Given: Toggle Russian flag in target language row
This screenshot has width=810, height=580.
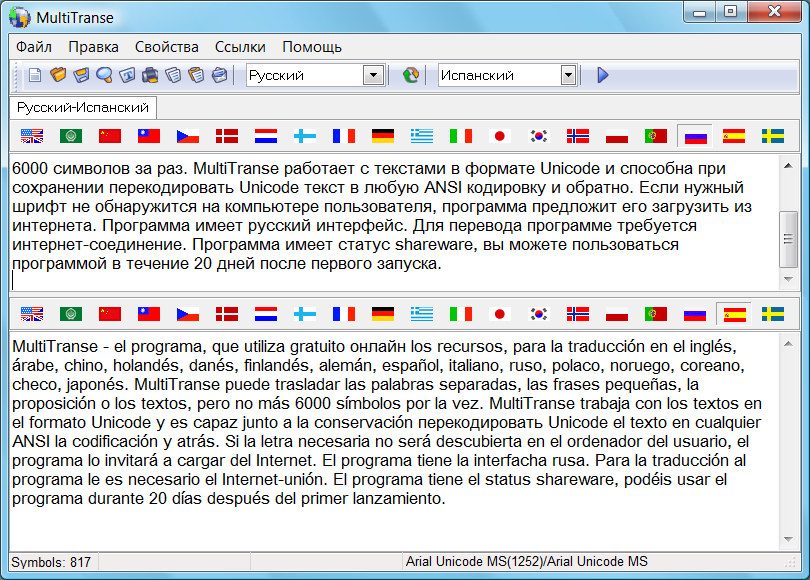Looking at the screenshot, I should click(695, 313).
